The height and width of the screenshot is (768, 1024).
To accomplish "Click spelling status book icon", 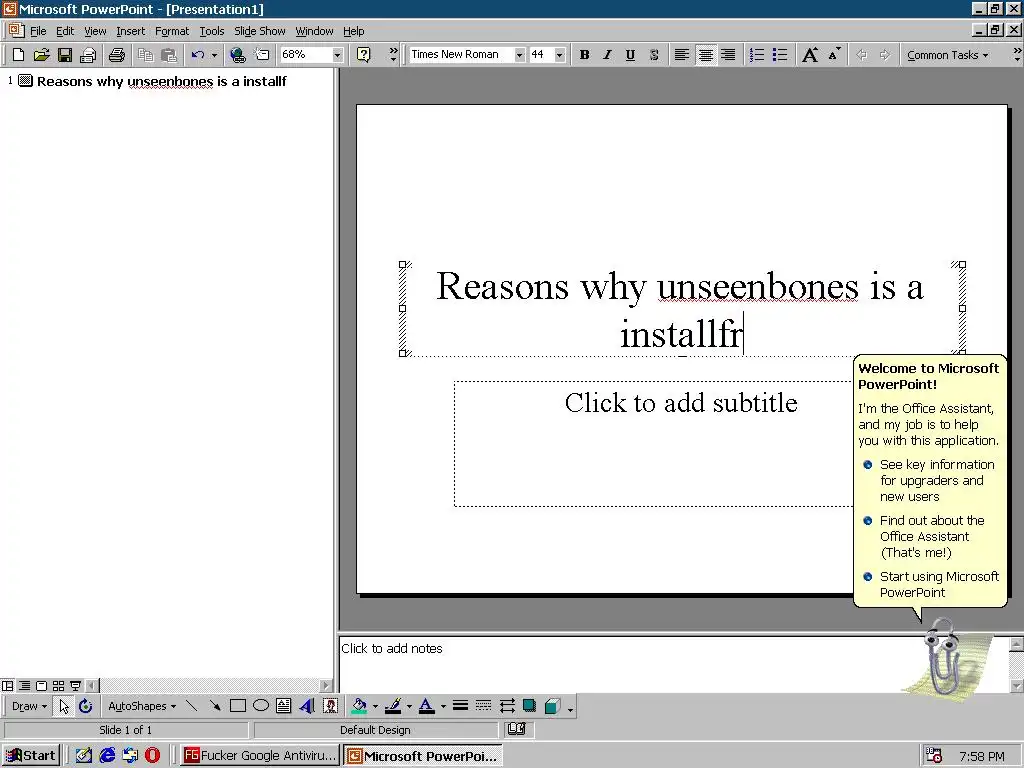I will pyautogui.click(x=517, y=729).
